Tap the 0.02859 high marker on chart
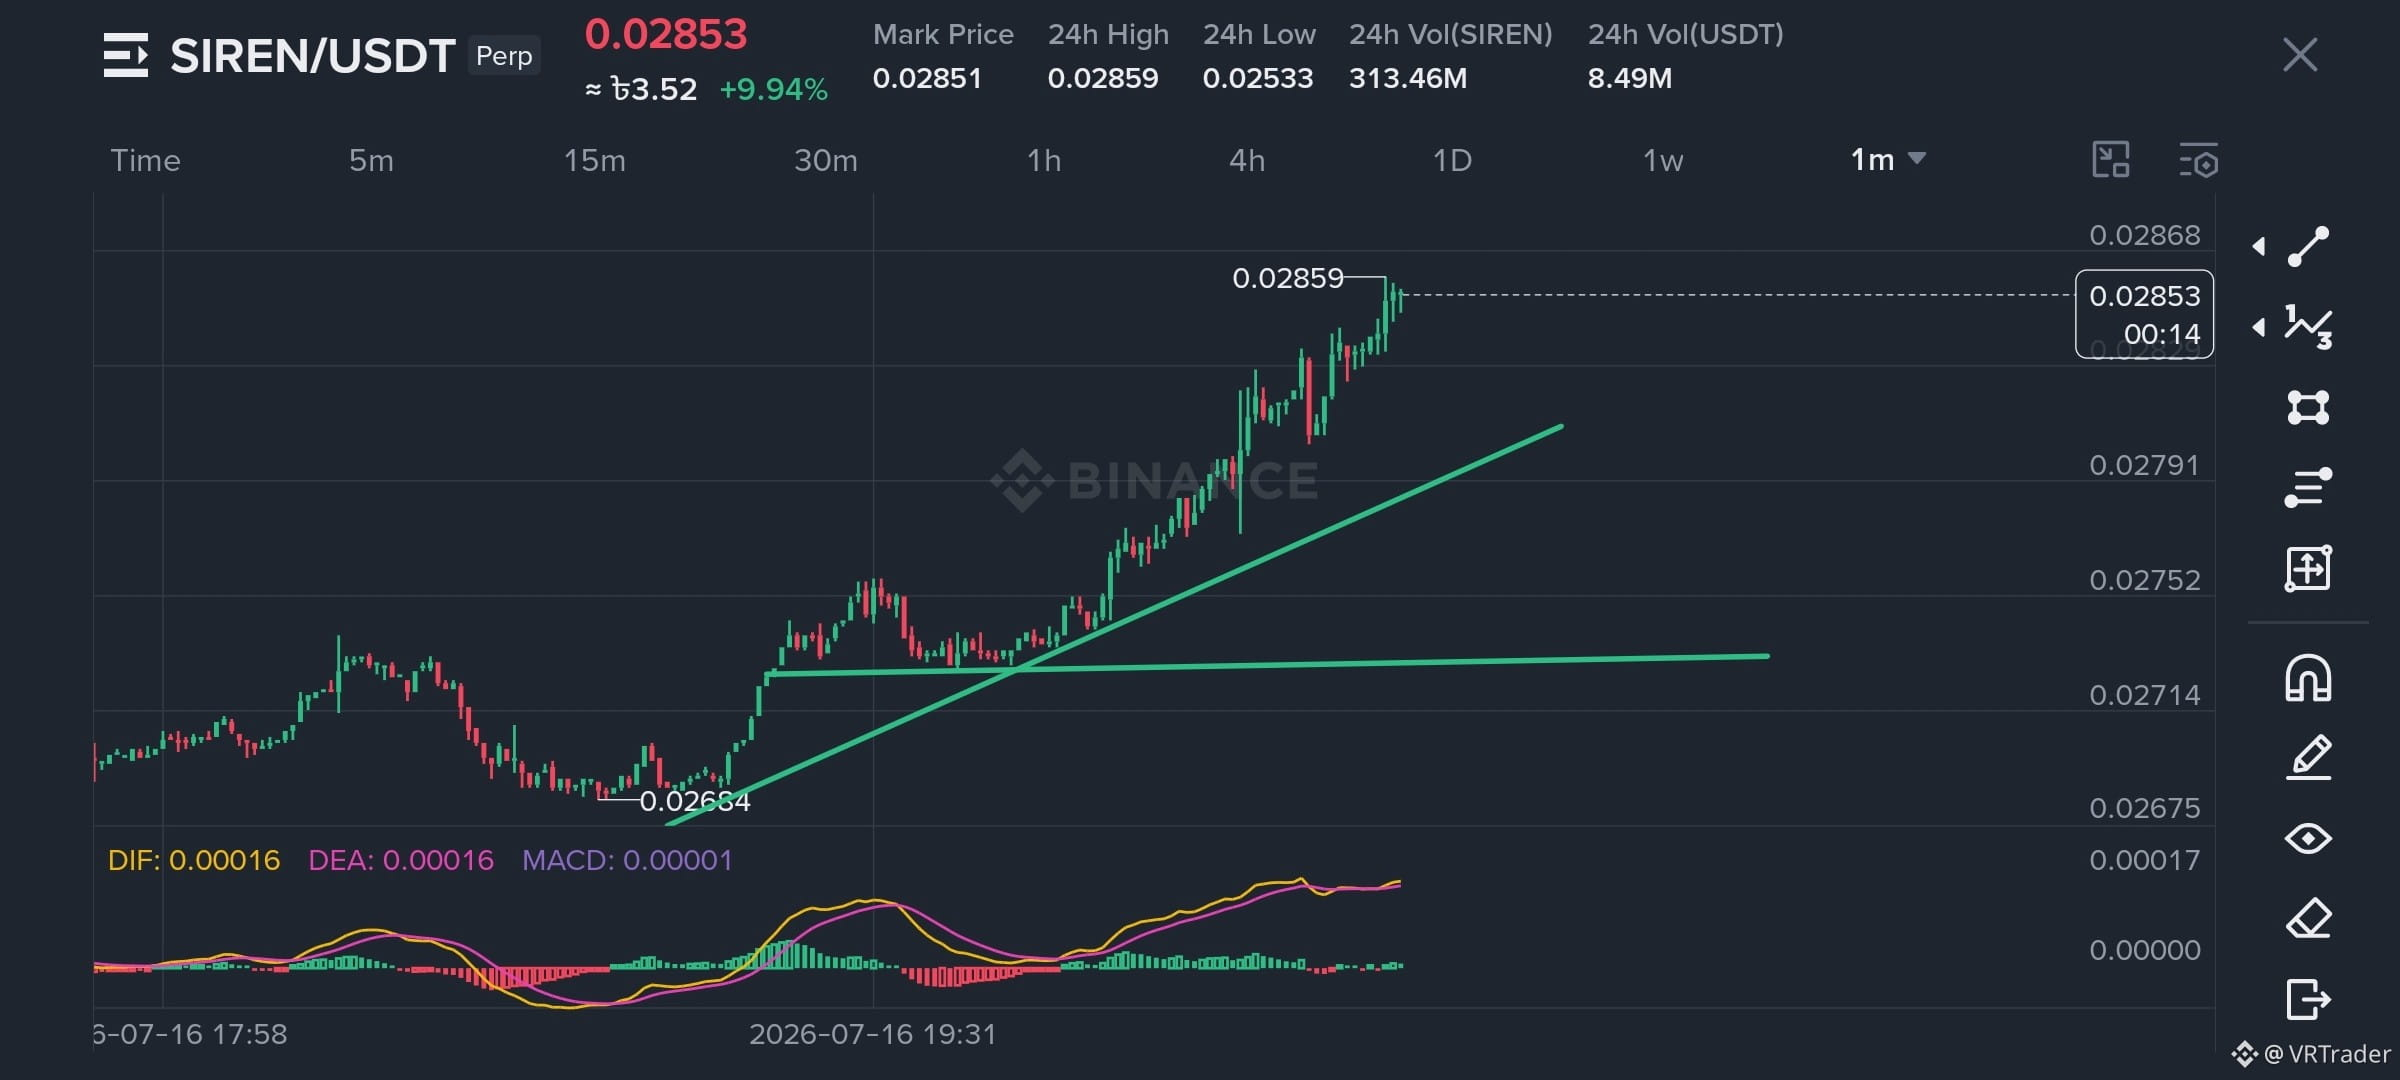The height and width of the screenshot is (1080, 2400). tap(1287, 278)
